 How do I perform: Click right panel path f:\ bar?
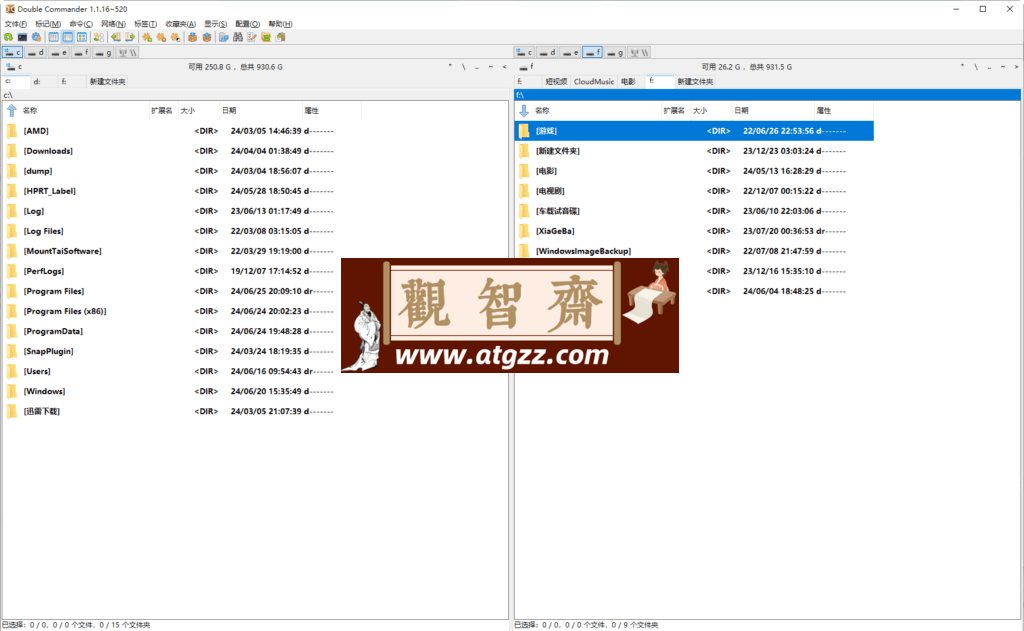pyautogui.click(x=767, y=95)
